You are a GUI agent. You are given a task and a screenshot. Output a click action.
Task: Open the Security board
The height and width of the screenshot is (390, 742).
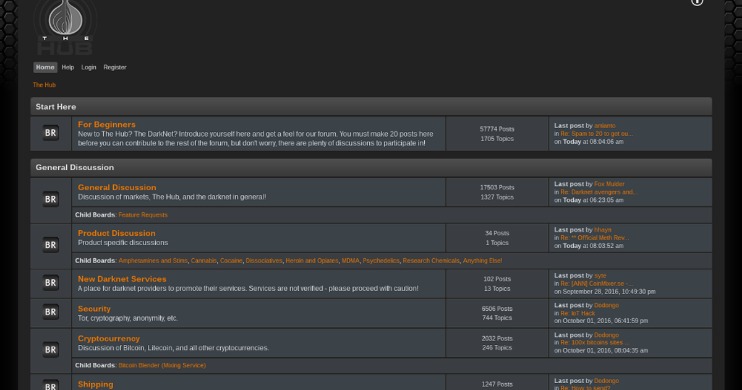pos(94,309)
